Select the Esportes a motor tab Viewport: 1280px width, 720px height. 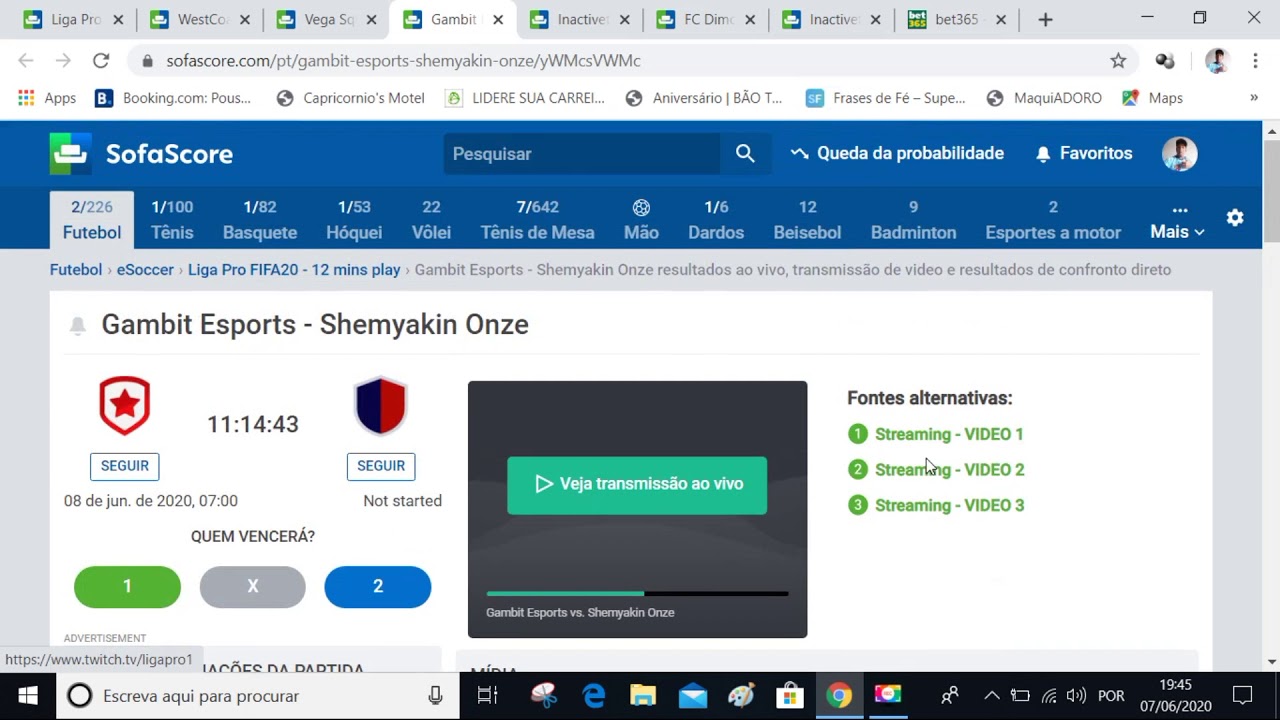pos(1053,220)
